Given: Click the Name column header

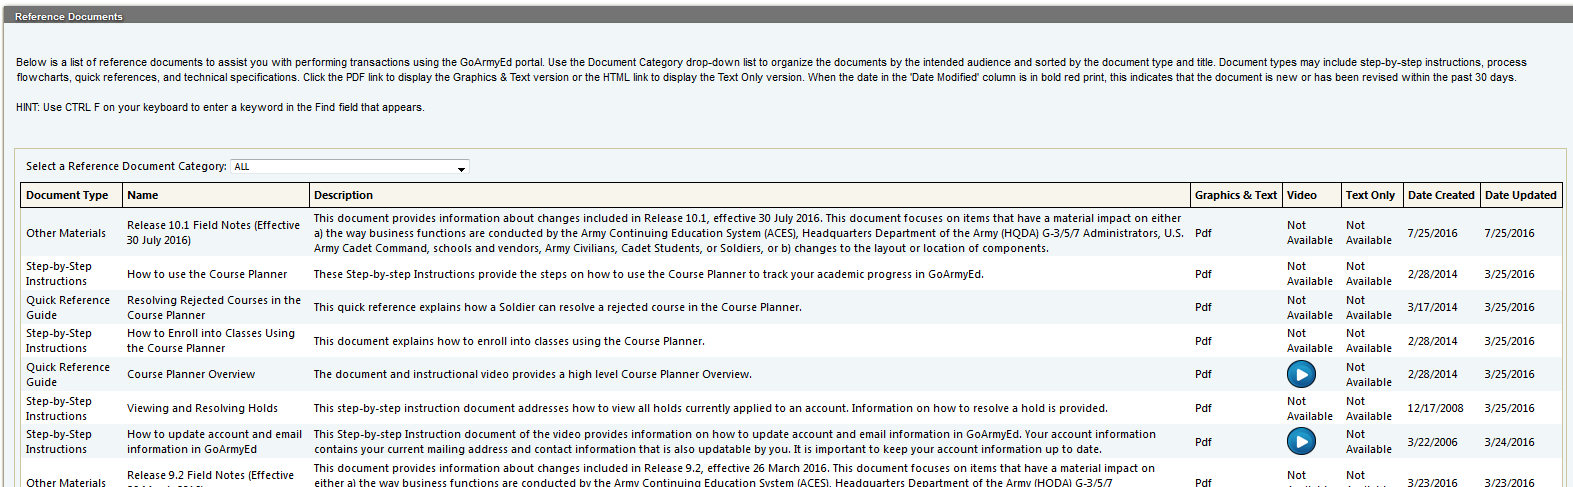Looking at the screenshot, I should click(216, 195).
